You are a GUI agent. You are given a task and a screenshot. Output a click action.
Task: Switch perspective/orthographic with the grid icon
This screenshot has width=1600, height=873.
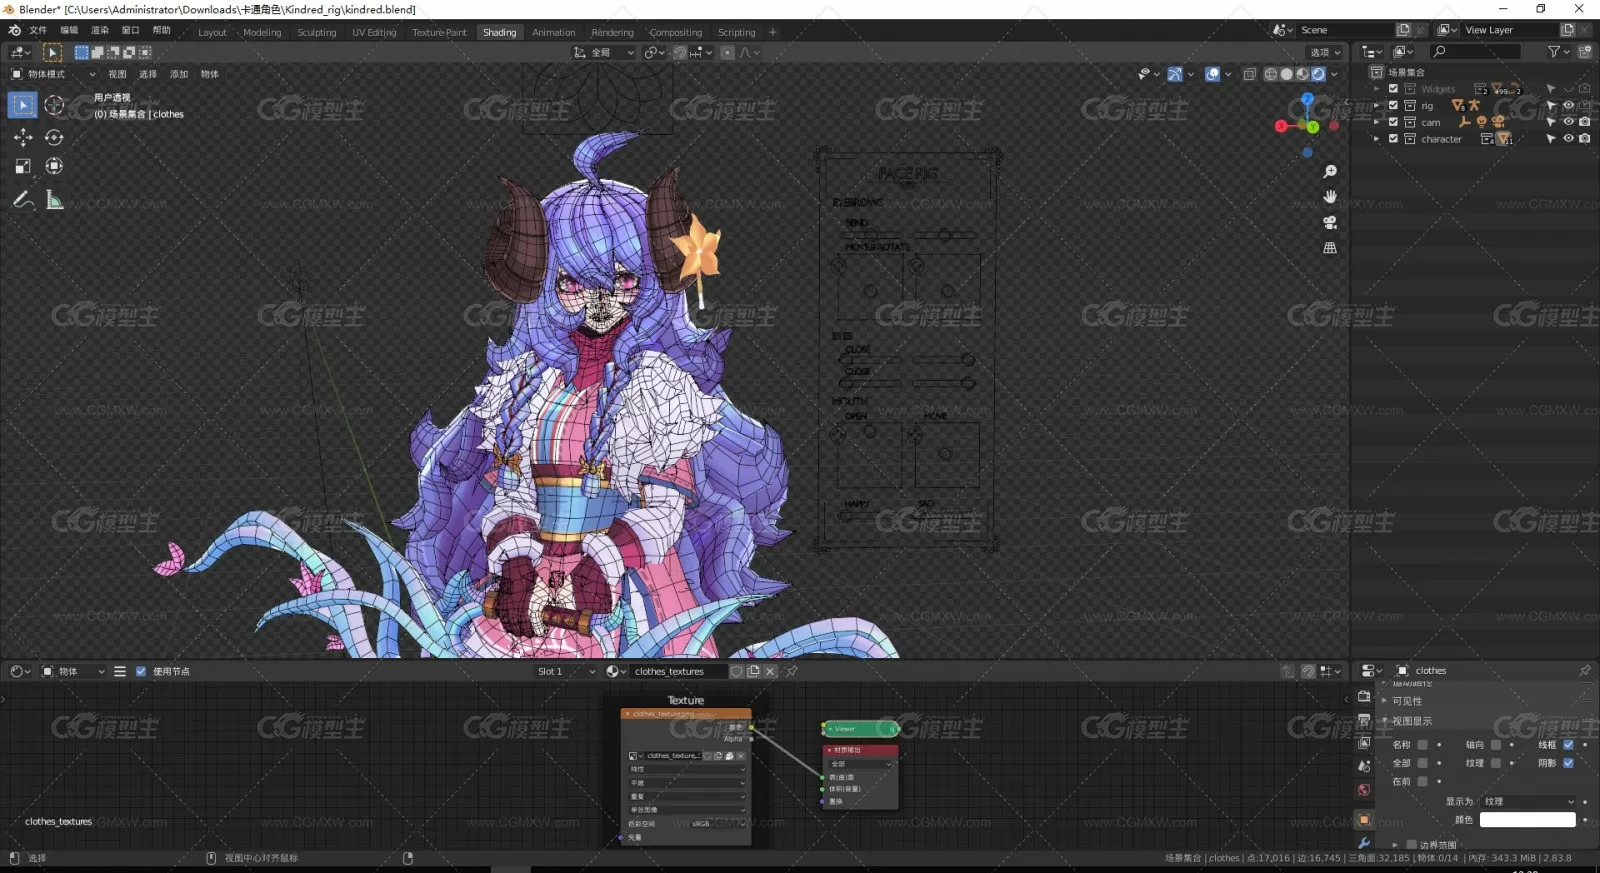point(1330,248)
